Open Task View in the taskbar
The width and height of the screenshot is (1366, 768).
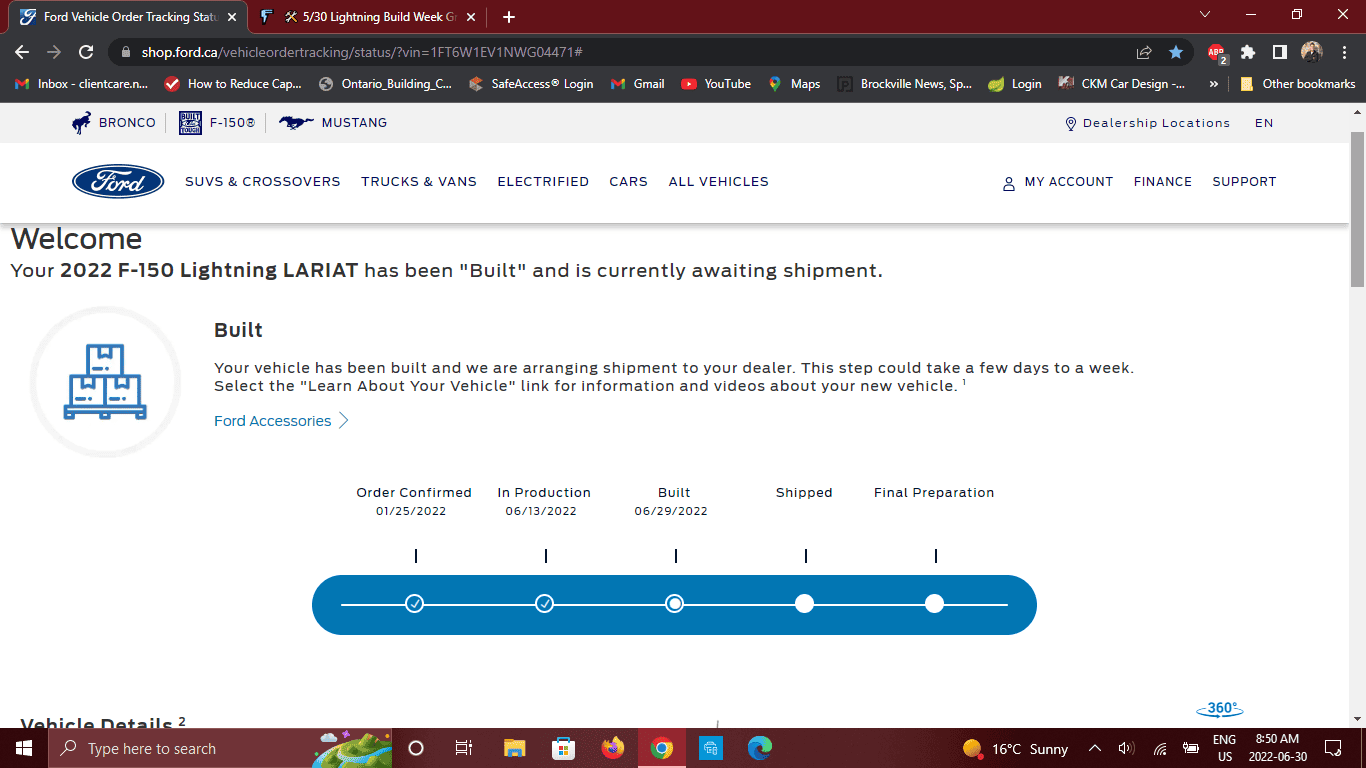(x=464, y=748)
